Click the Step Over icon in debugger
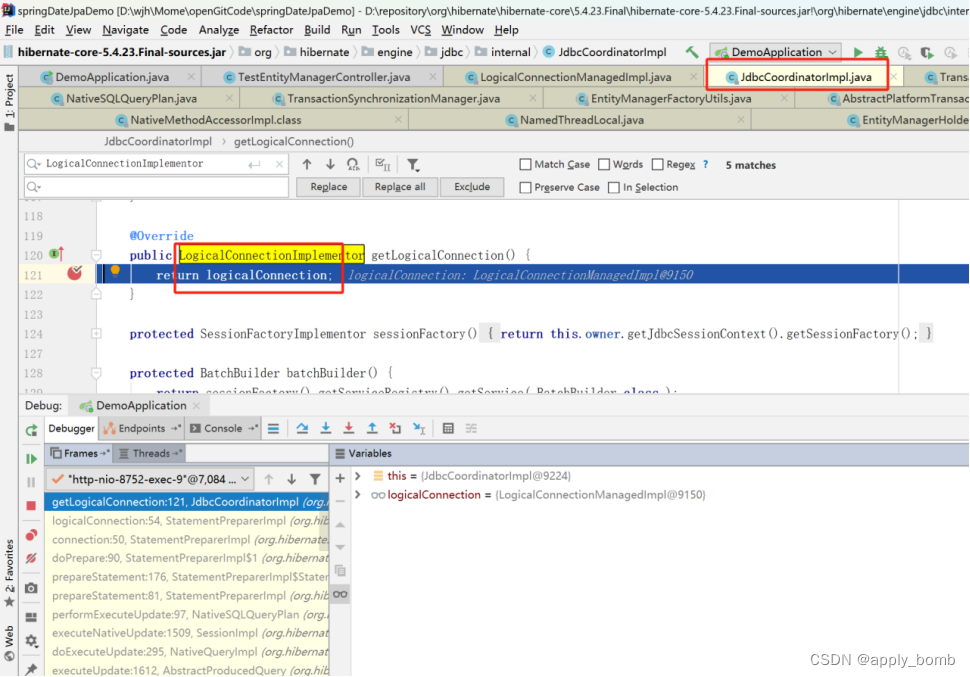The width and height of the screenshot is (970, 677). tap(303, 427)
